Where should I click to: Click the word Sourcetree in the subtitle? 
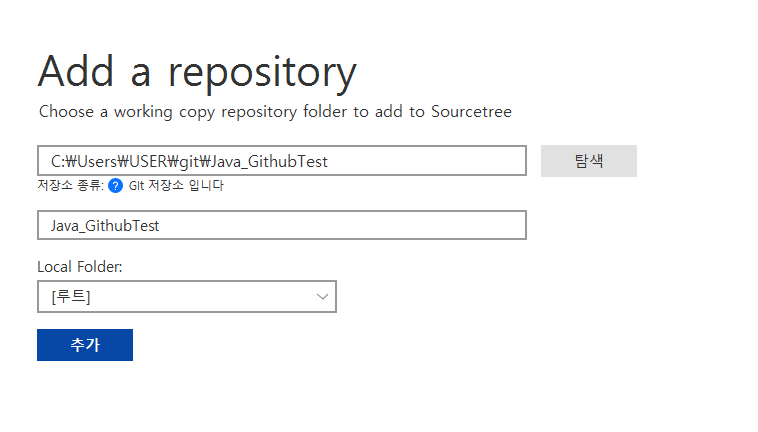click(471, 112)
